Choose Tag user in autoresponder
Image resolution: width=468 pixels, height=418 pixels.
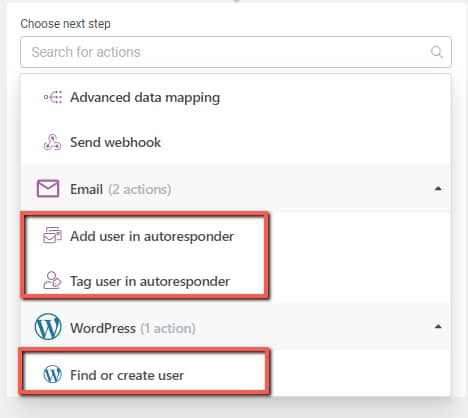pyautogui.click(x=236, y=281)
